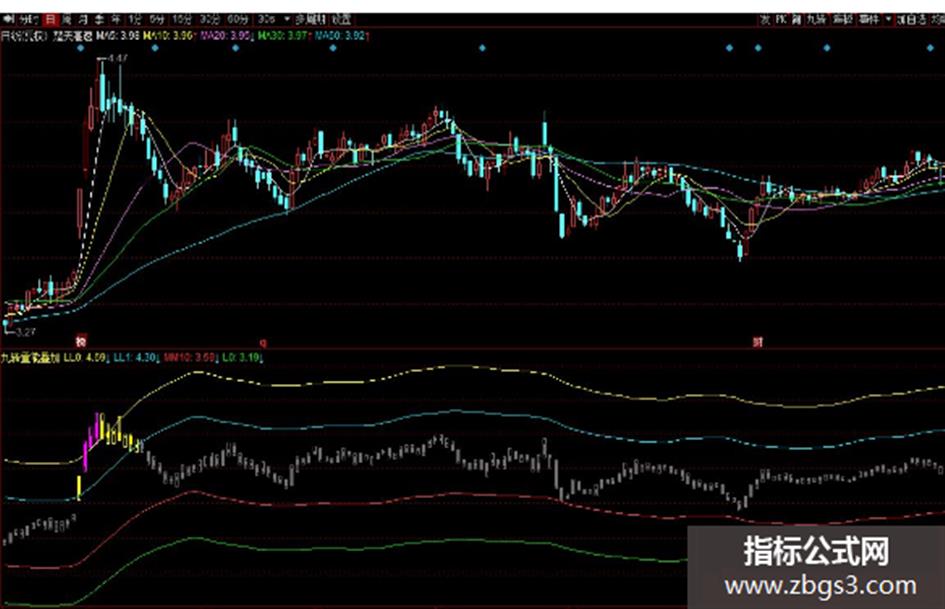Switch to the 分时 intraday view
945x609 pixels.
30,19
